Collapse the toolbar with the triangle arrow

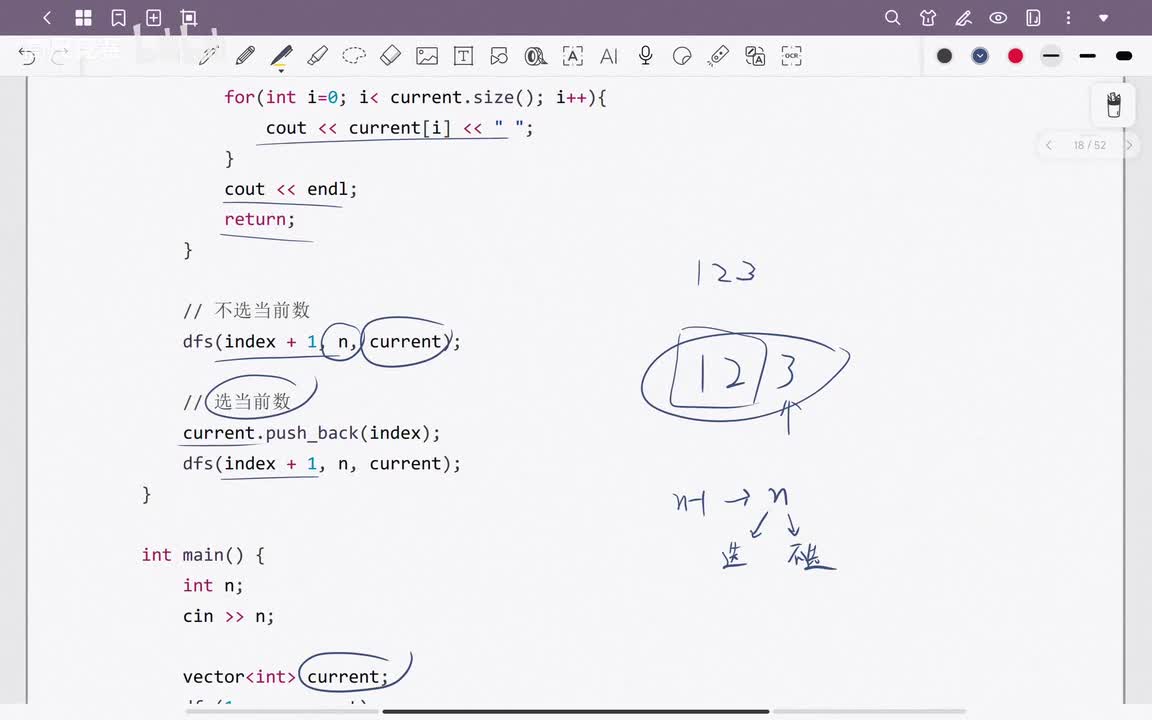pyautogui.click(x=1104, y=18)
